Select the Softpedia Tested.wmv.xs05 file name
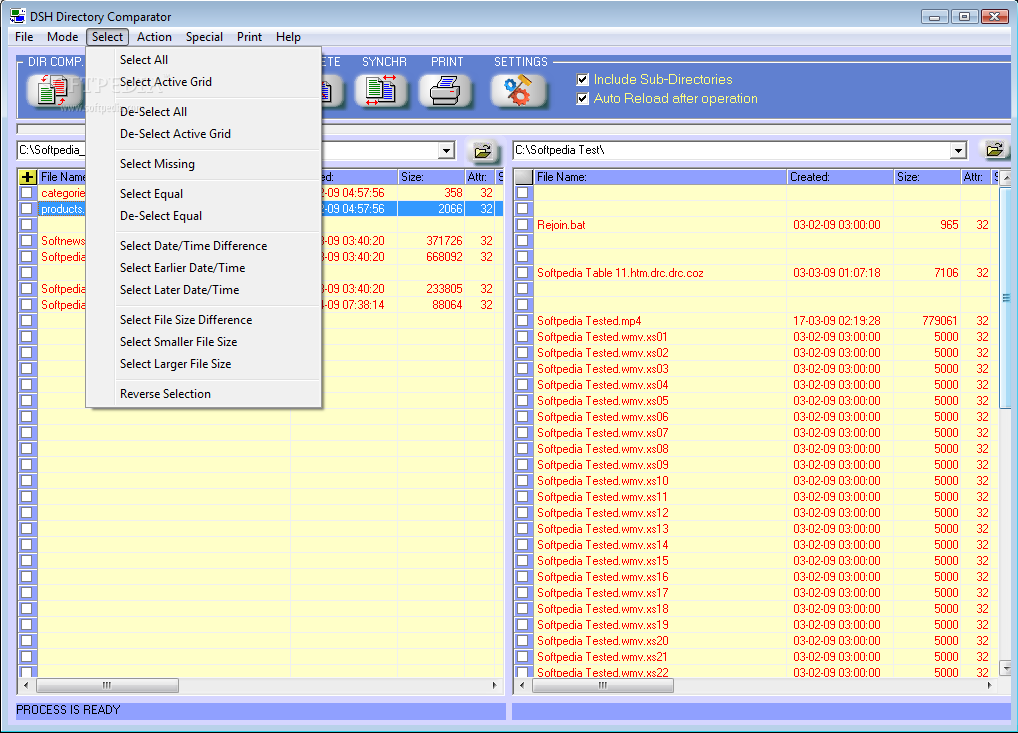 click(602, 401)
